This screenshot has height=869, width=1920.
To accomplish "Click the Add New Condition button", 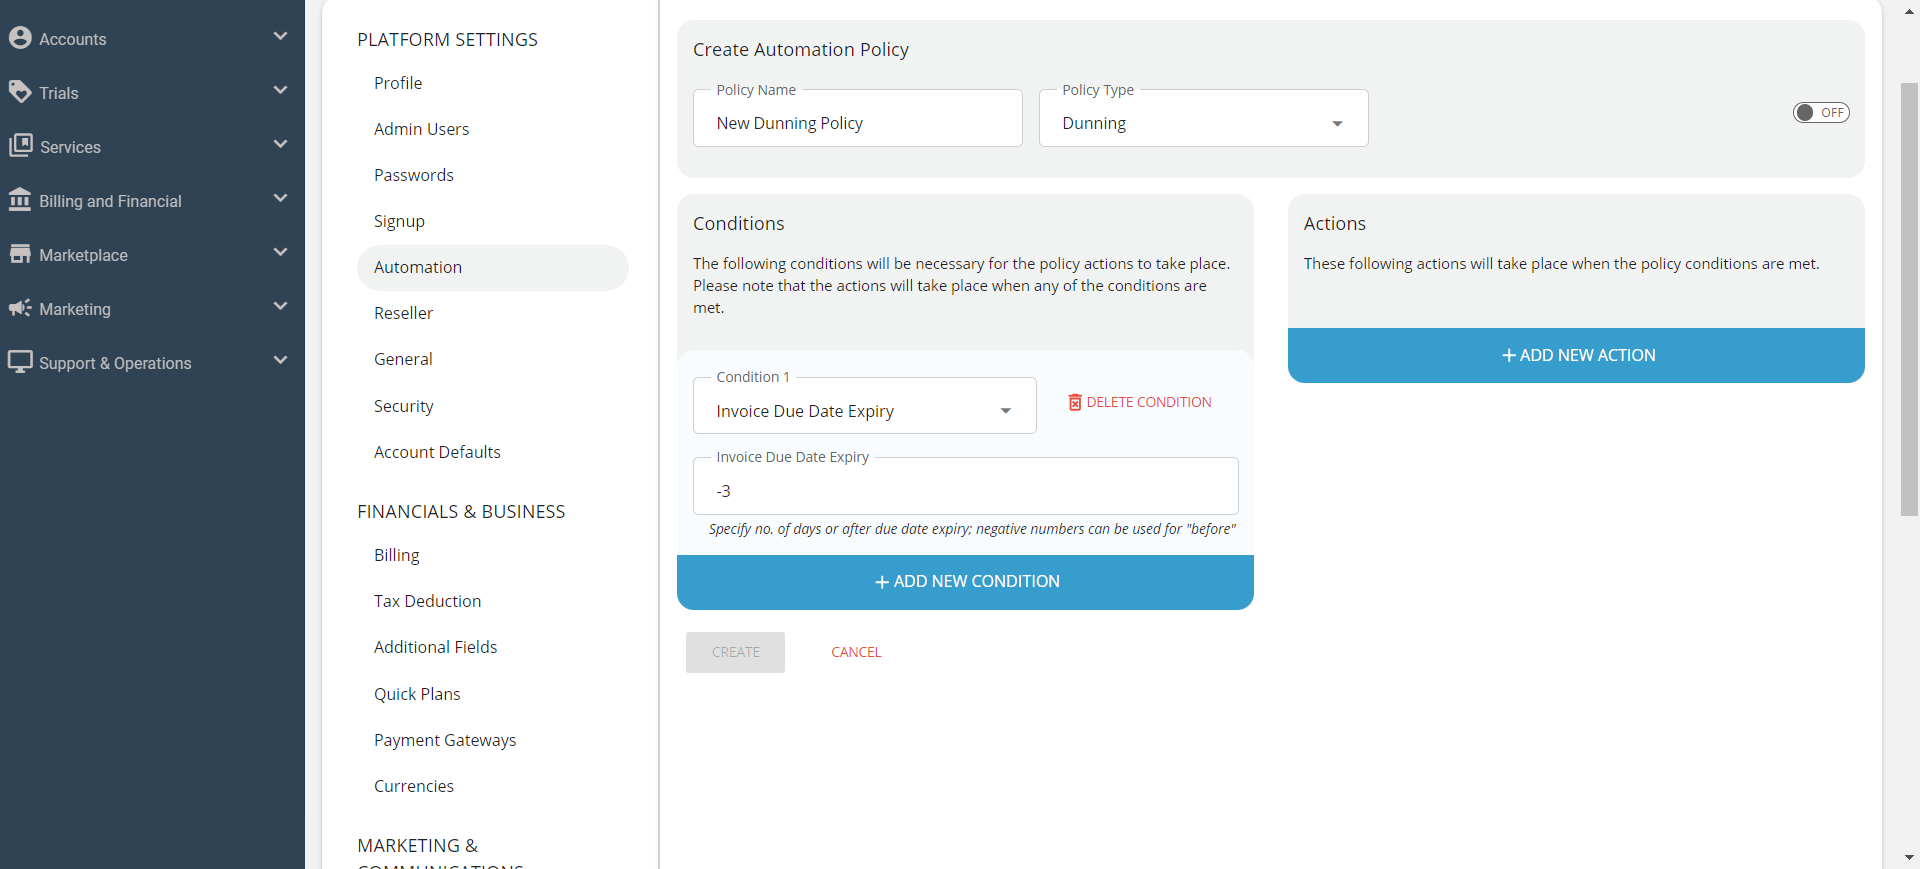I will click(965, 582).
